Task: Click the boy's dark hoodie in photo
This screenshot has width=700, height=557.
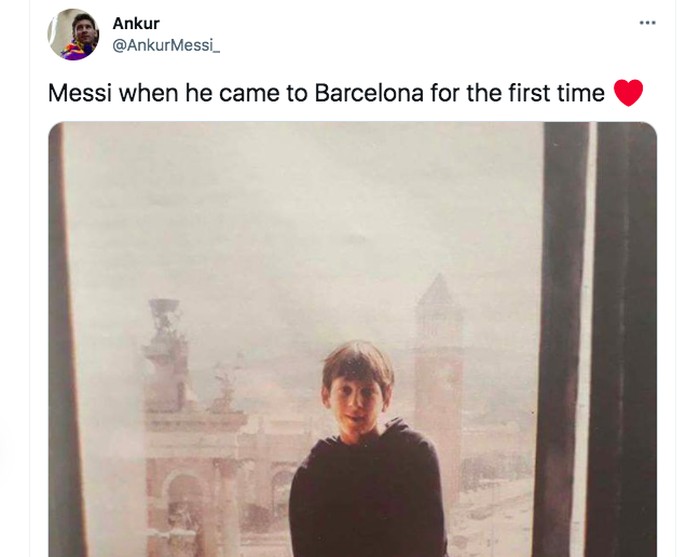Action: [x=365, y=500]
